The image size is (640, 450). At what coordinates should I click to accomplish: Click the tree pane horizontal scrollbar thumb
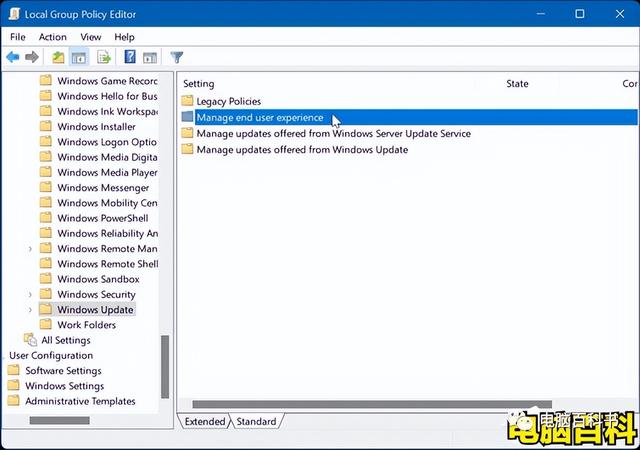60,420
